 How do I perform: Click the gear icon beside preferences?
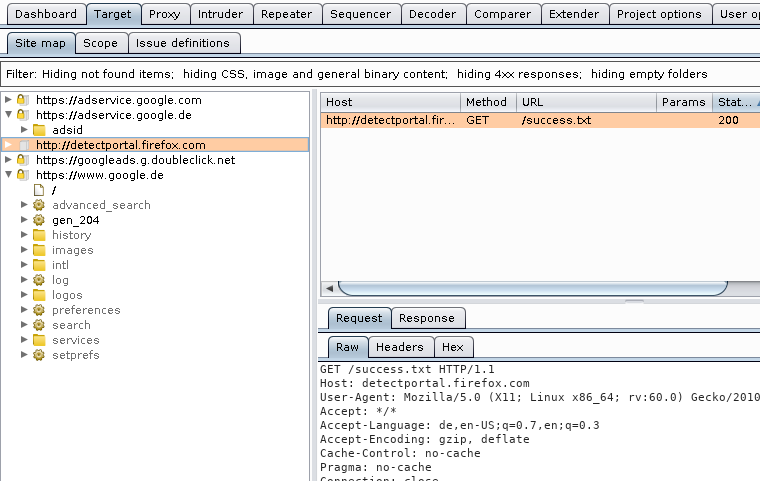click(x=39, y=310)
